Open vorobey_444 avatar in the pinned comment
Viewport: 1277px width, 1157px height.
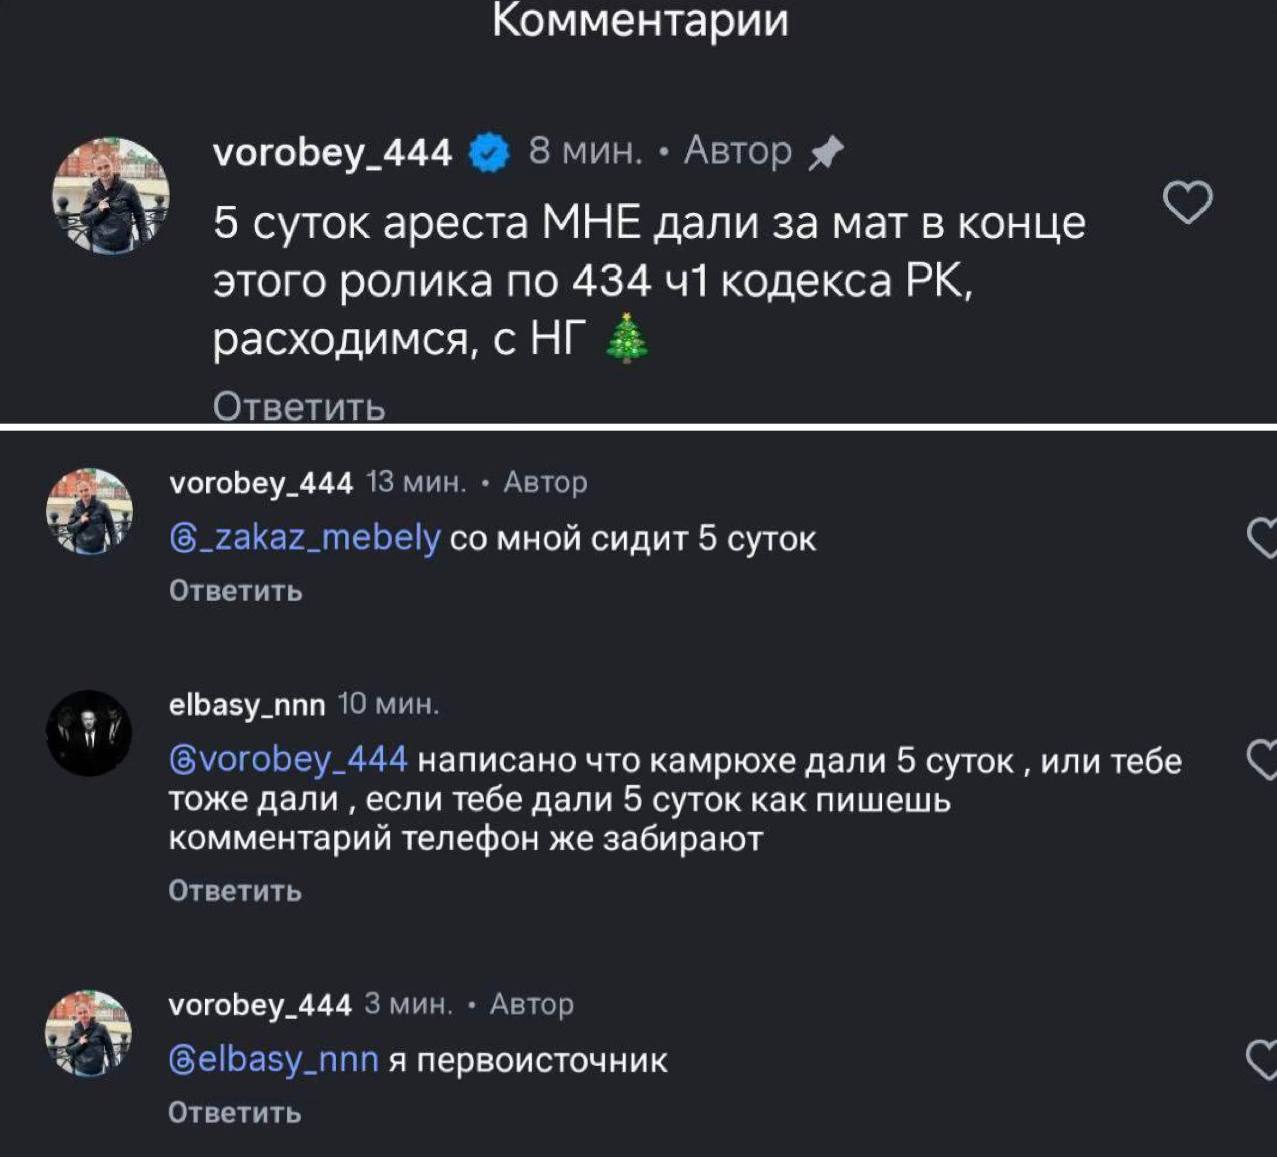(111, 196)
